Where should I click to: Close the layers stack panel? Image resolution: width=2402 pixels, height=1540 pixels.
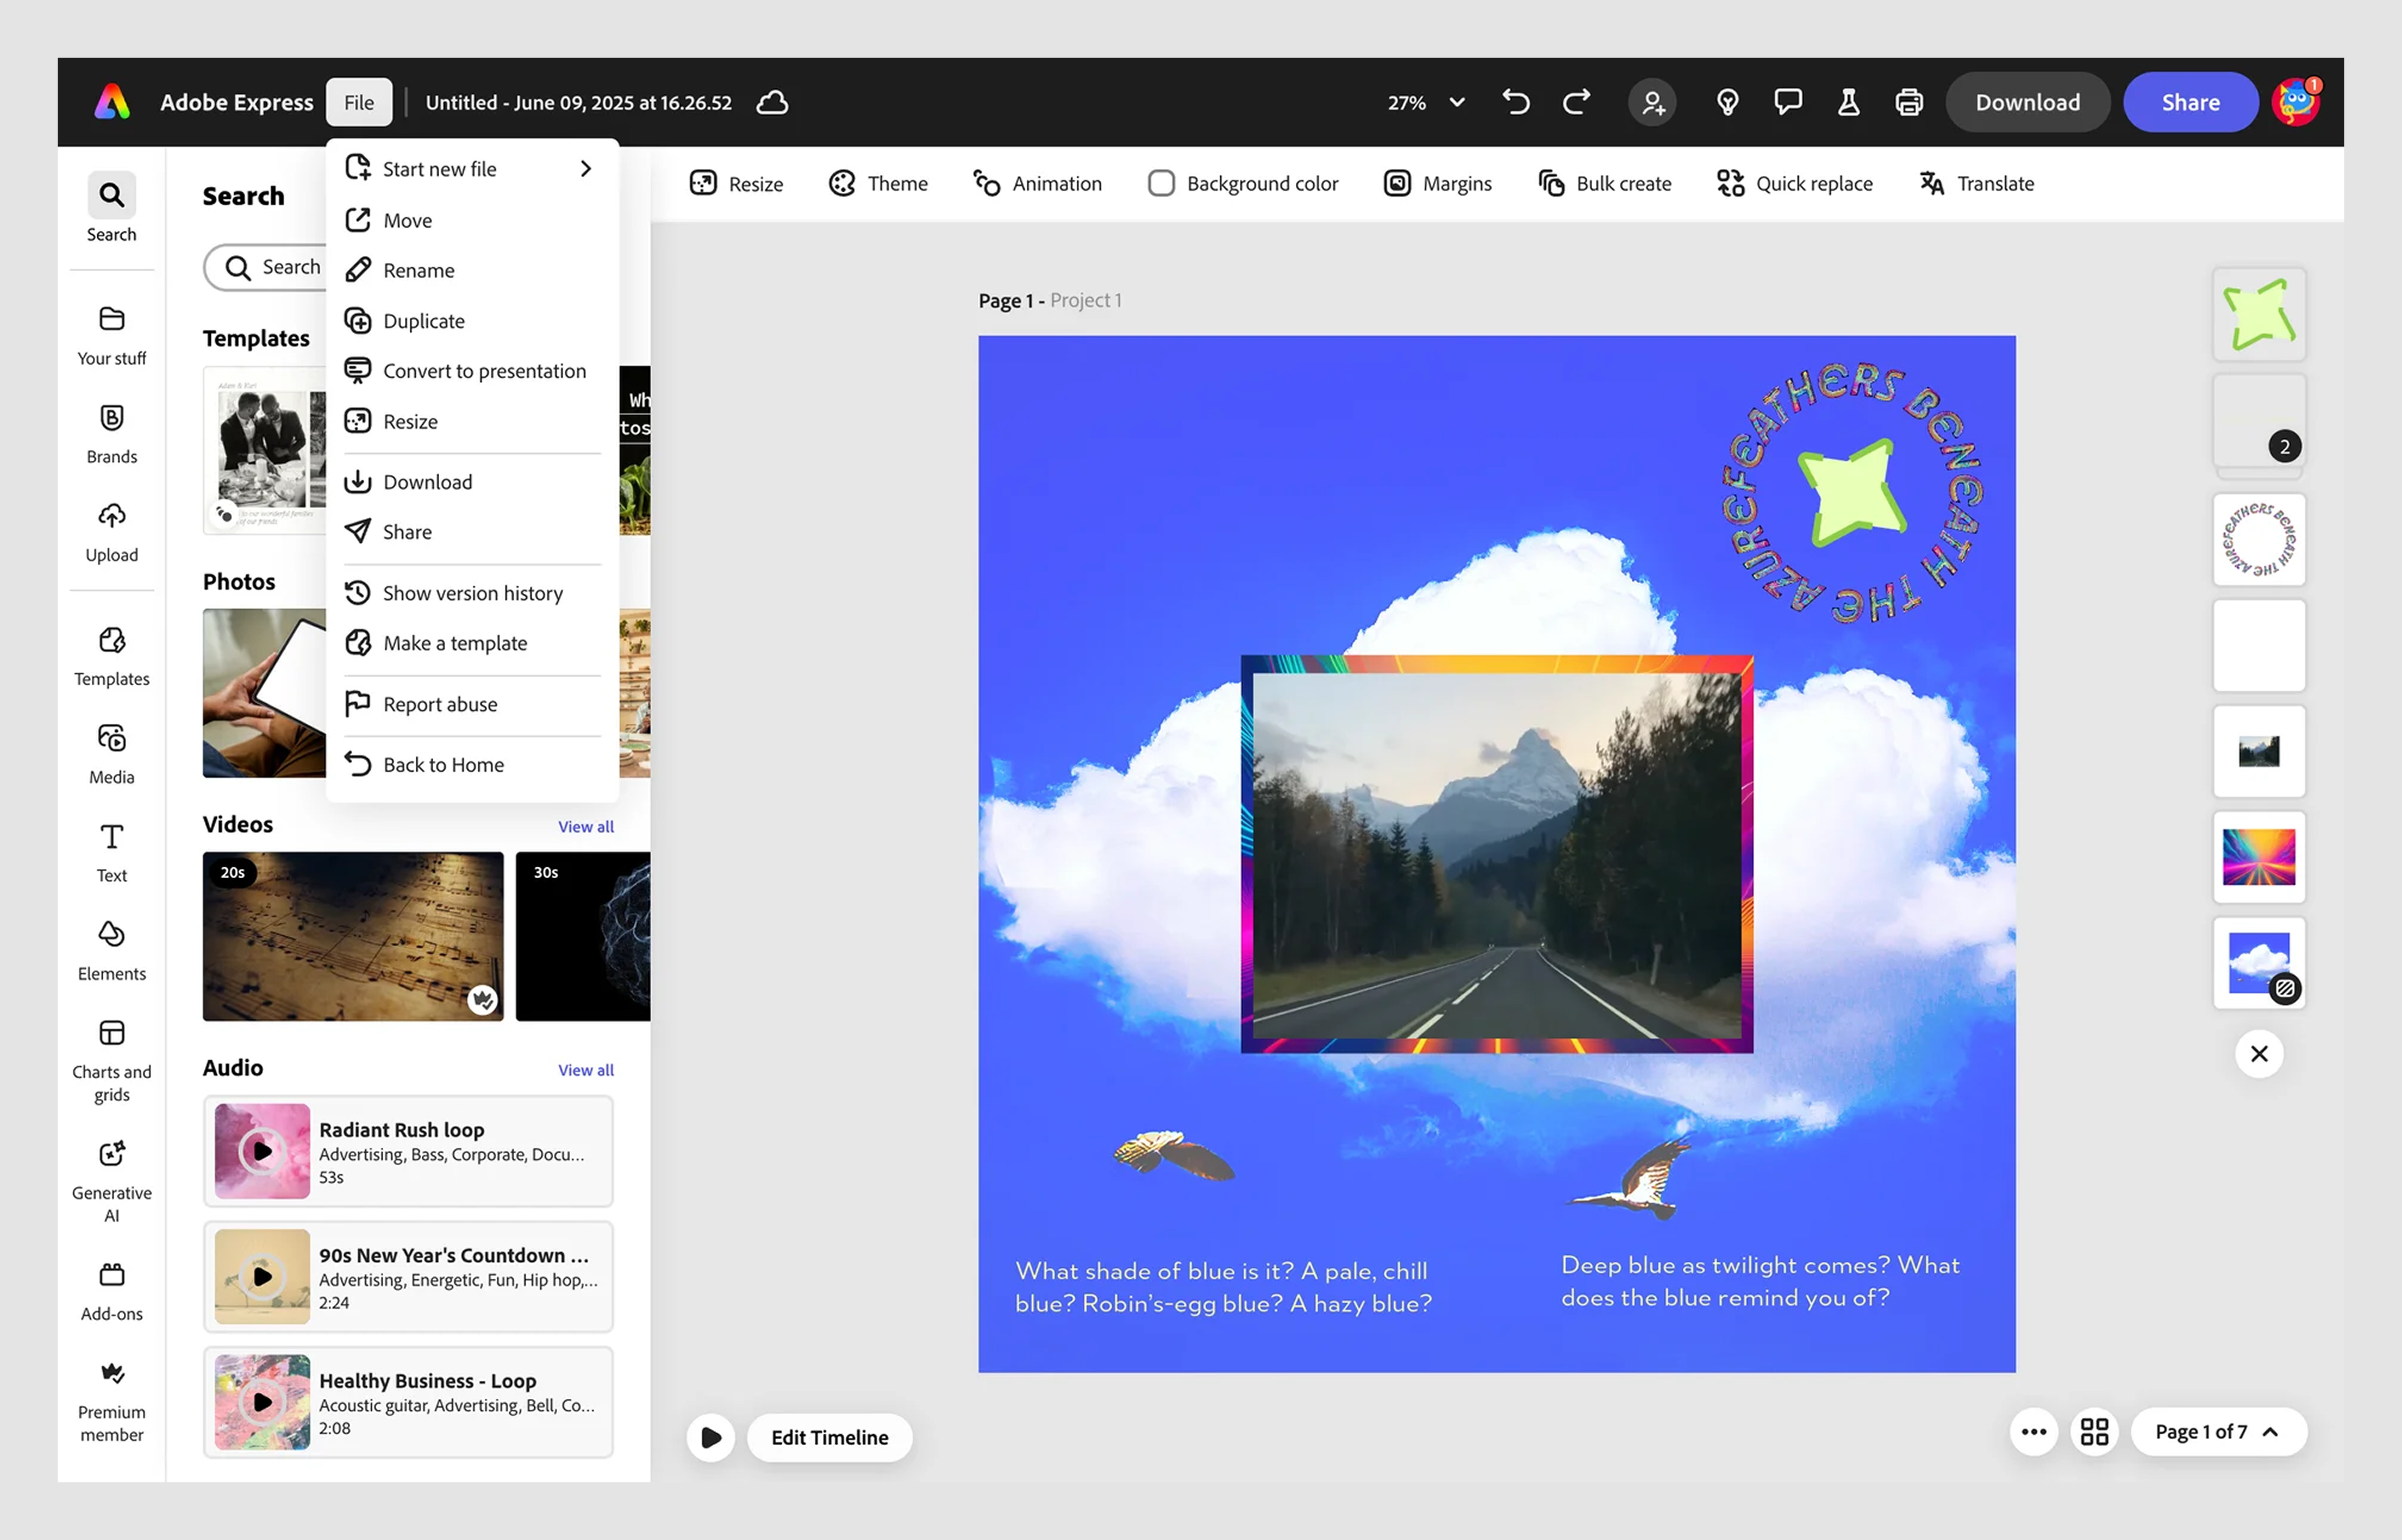(2258, 1053)
